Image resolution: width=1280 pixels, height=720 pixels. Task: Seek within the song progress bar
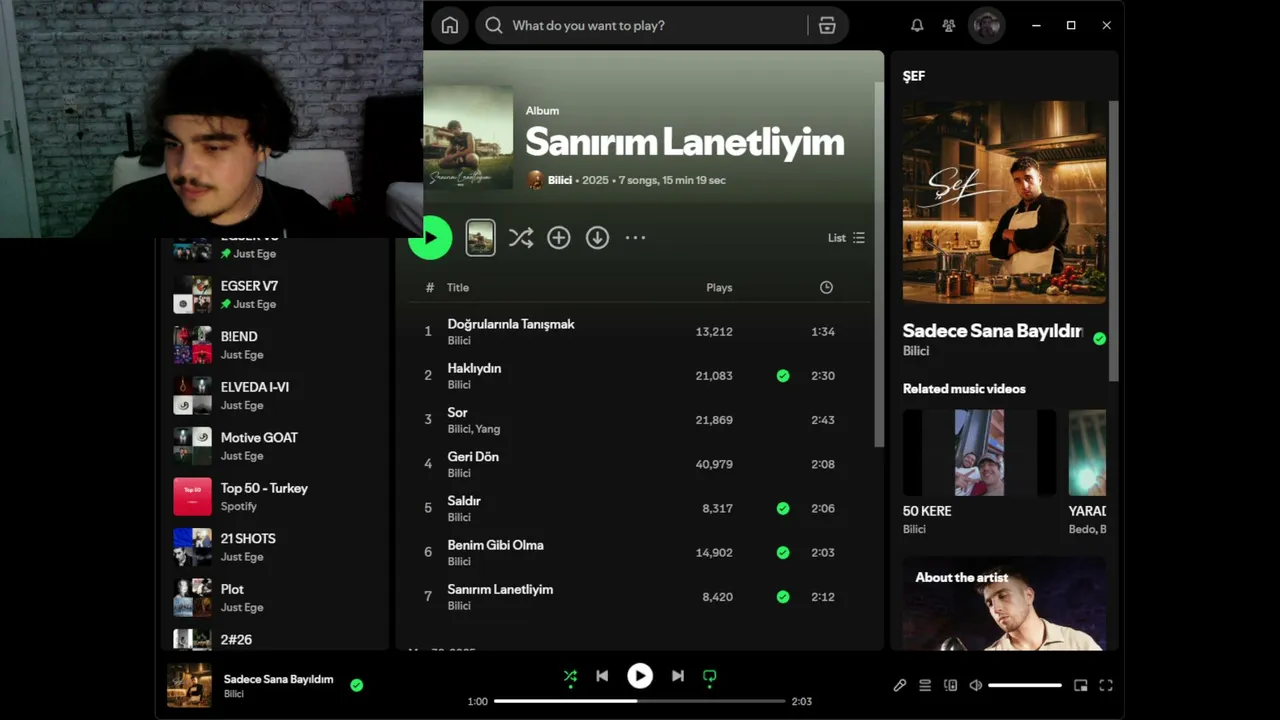pos(640,701)
